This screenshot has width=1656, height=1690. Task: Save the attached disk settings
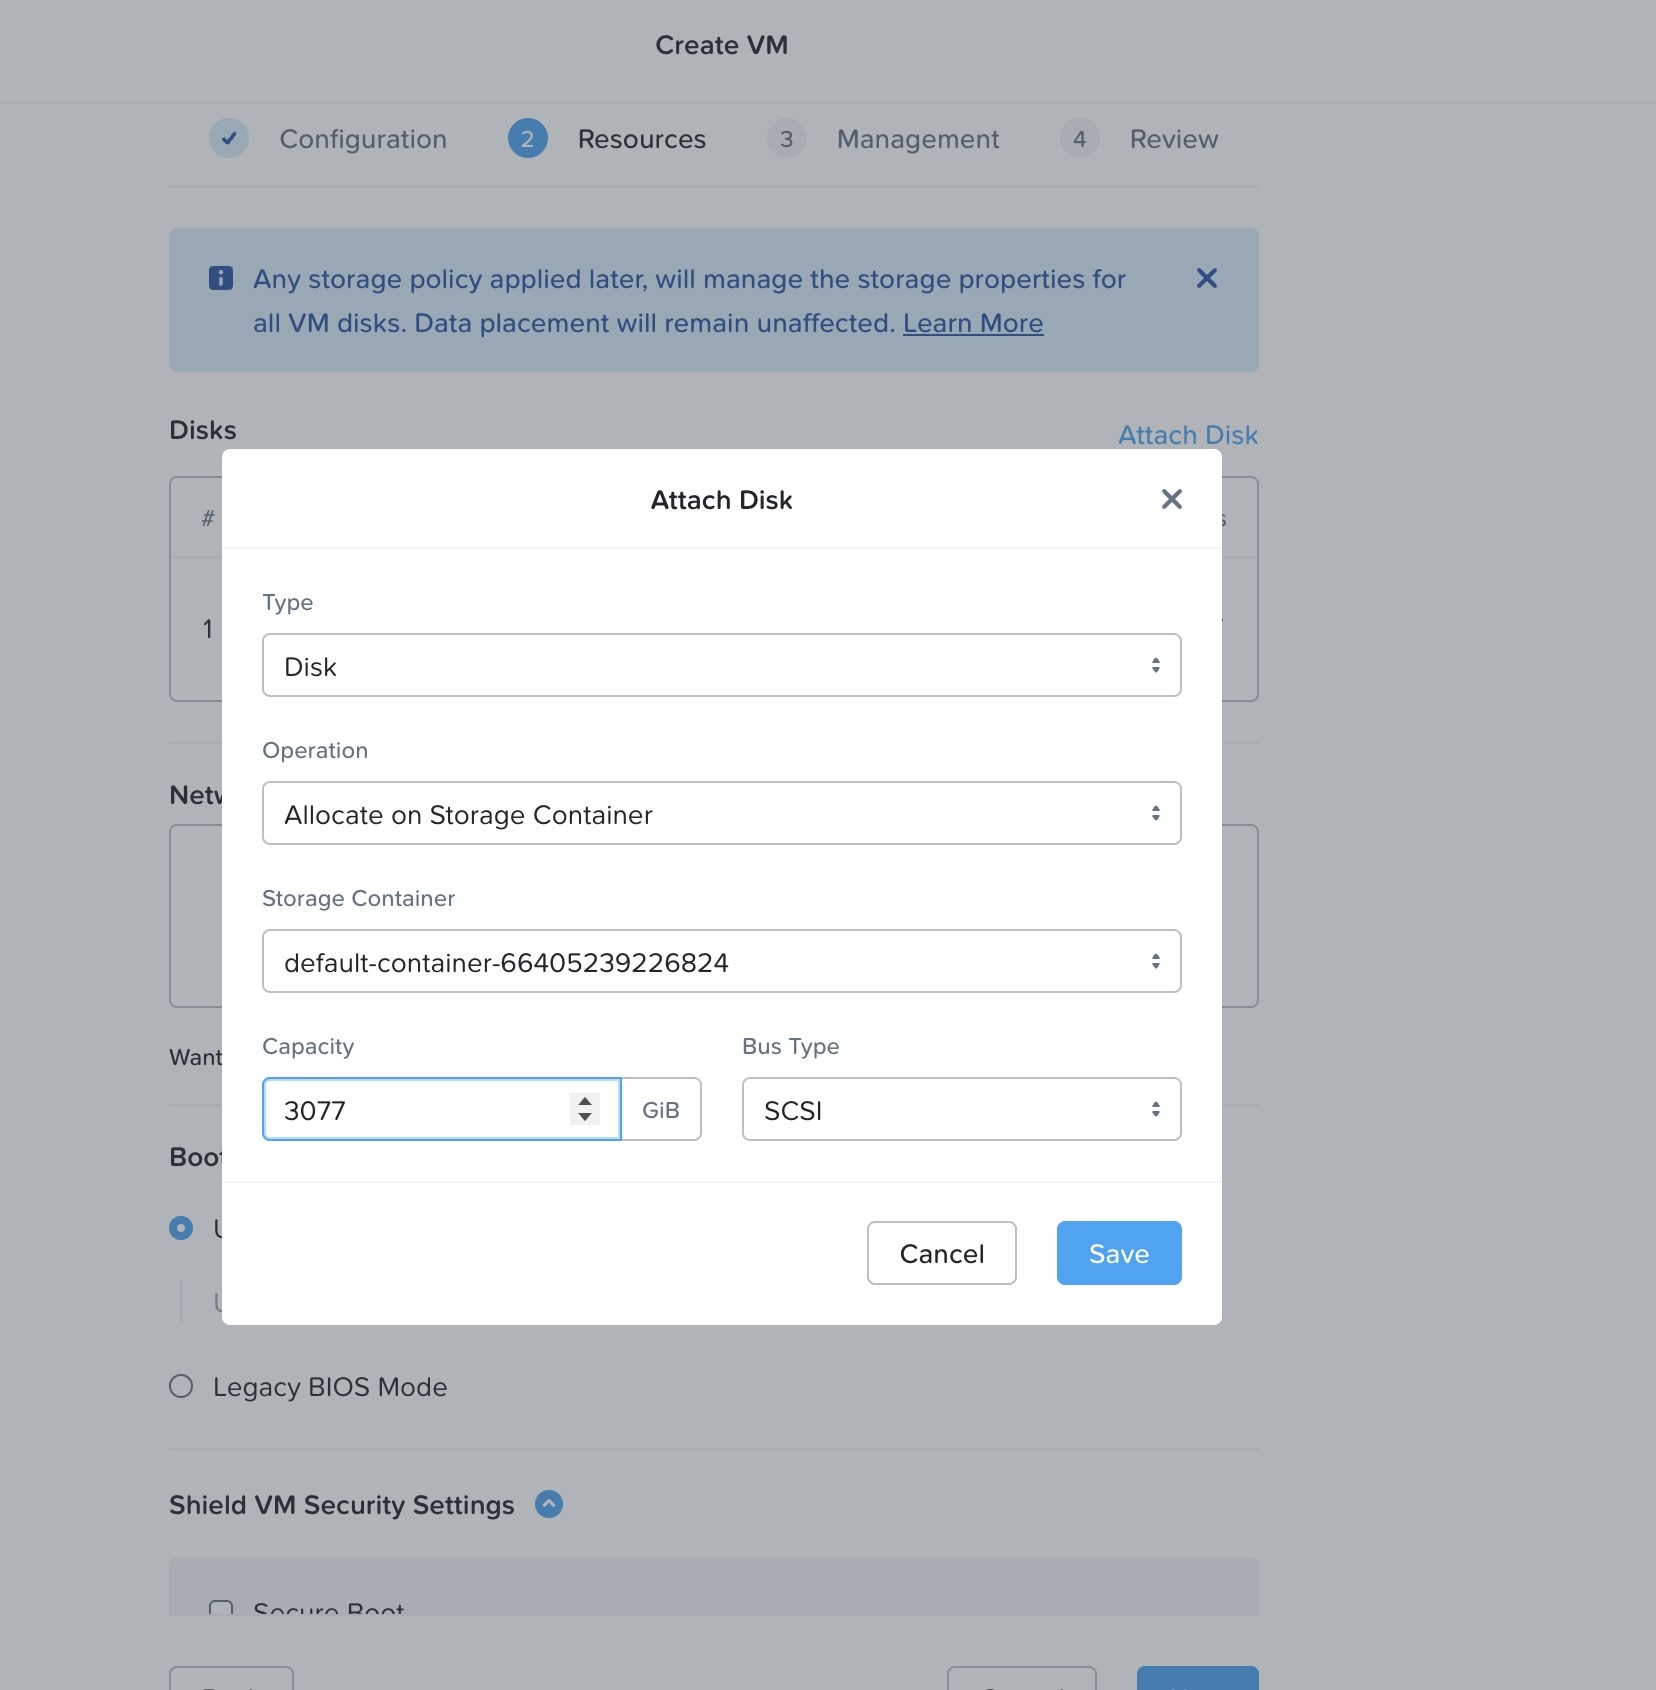point(1118,1253)
